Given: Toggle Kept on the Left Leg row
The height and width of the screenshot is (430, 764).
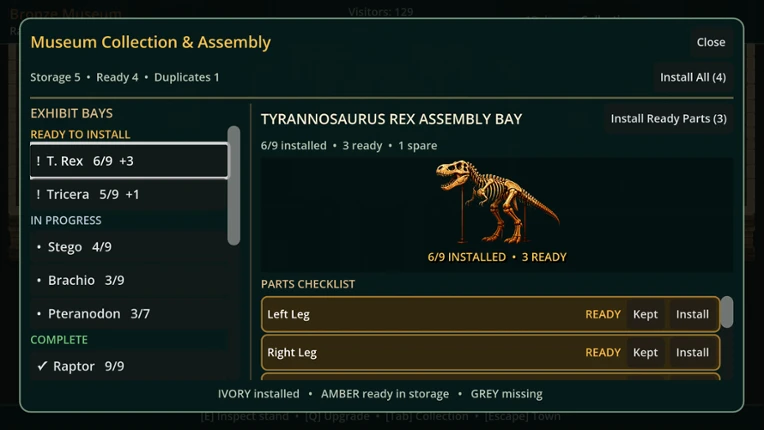Looking at the screenshot, I should 645,315.
